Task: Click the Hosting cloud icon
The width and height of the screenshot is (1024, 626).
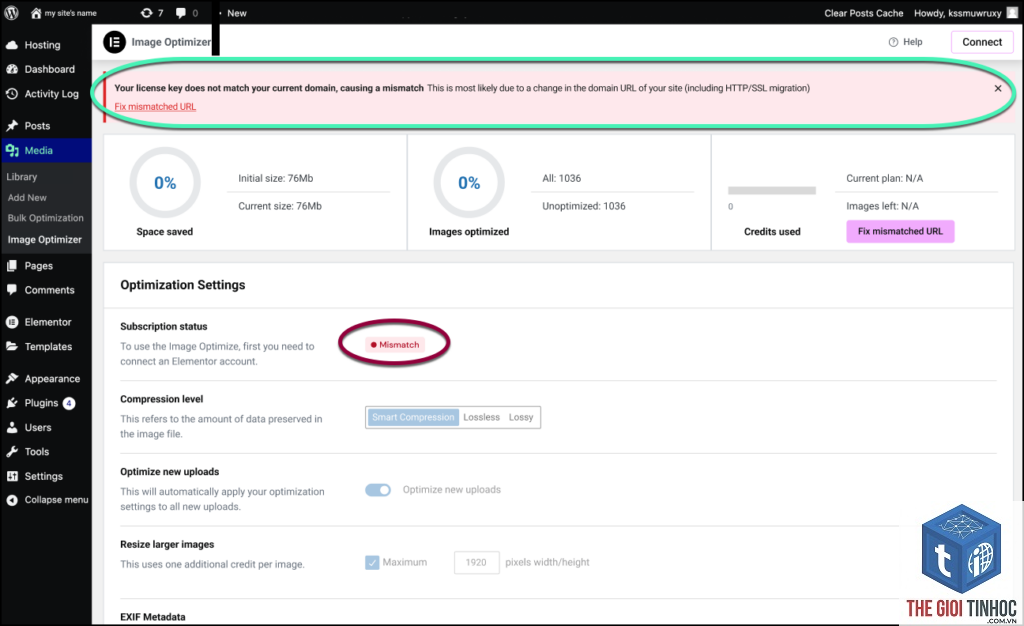Action: click(12, 45)
